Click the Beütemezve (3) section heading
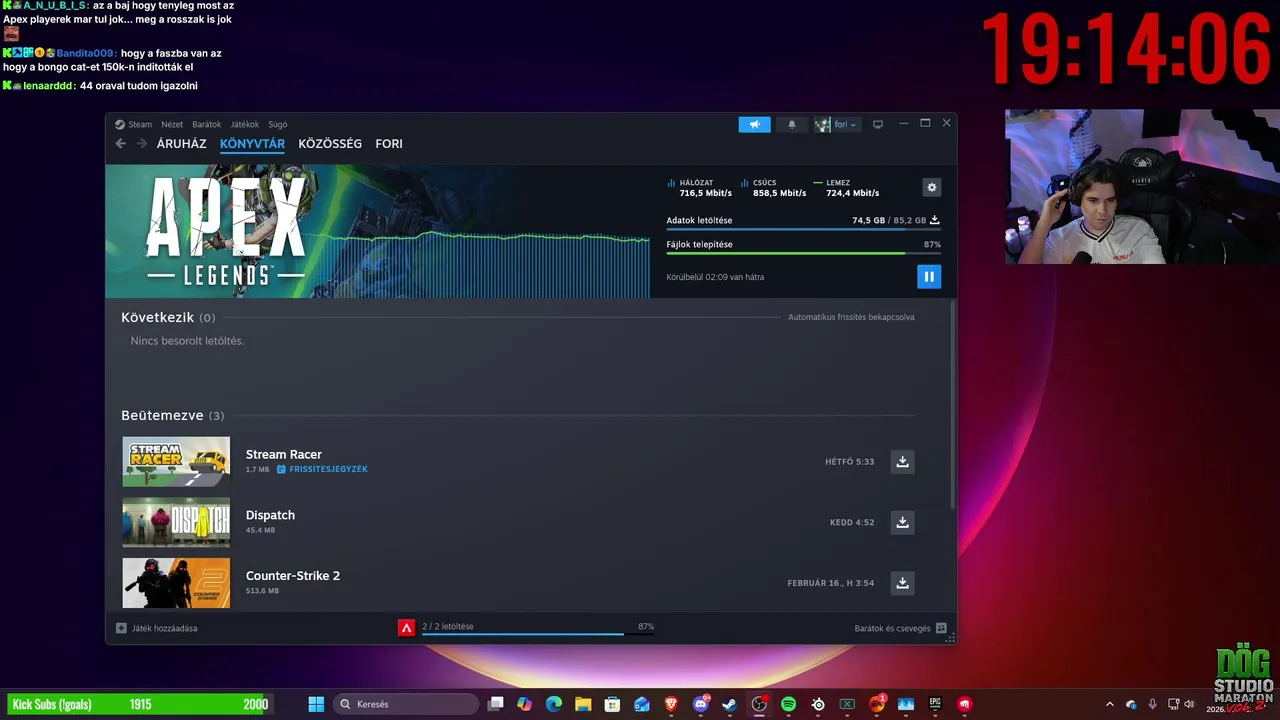This screenshot has width=1280, height=720. coord(172,415)
